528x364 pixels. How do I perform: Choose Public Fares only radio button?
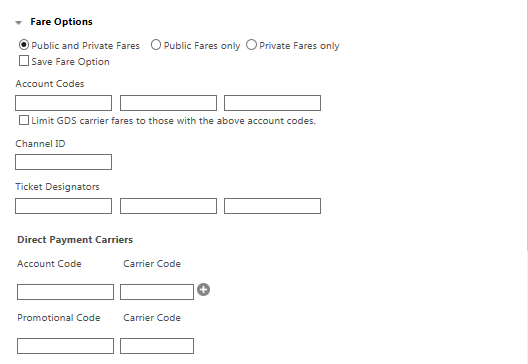coord(156,44)
